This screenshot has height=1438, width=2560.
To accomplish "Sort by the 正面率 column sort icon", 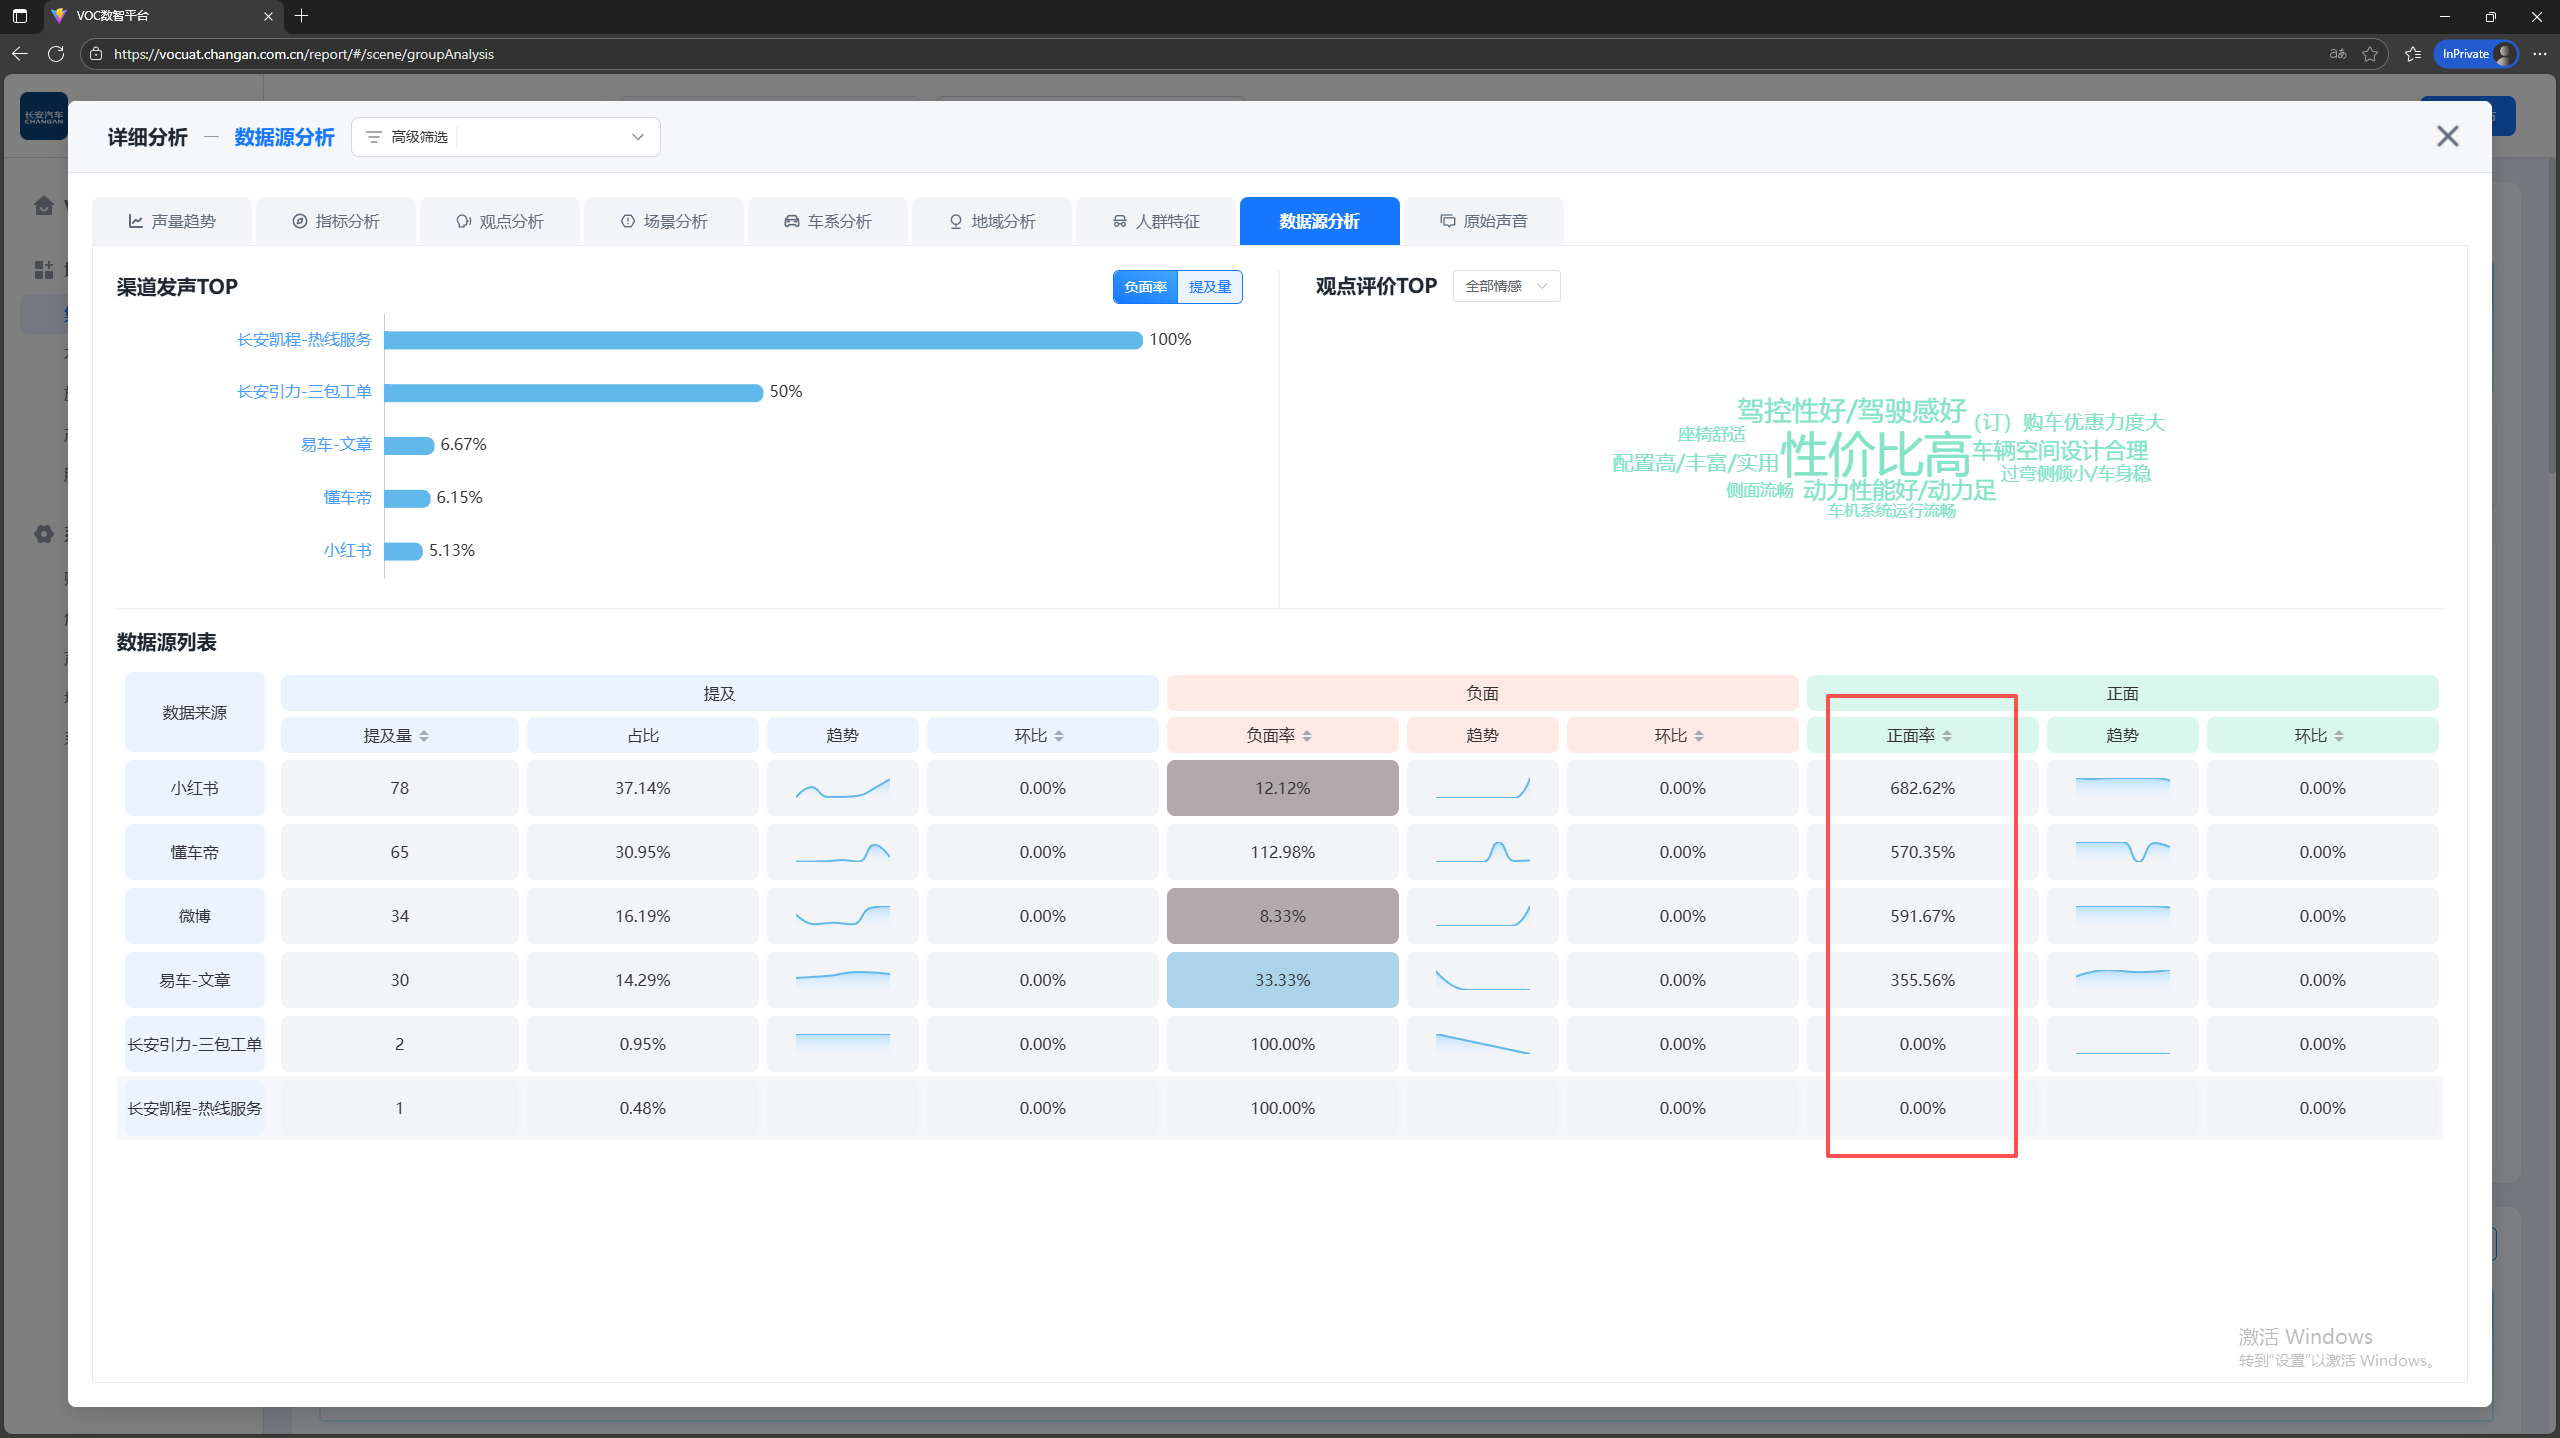I will point(1947,736).
